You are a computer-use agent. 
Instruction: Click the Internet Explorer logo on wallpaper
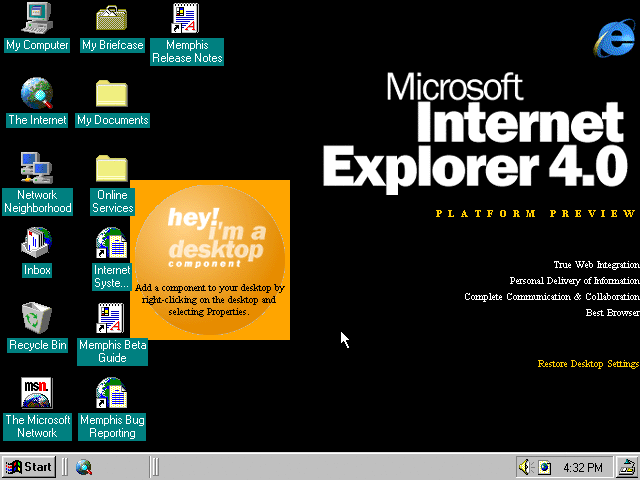point(615,38)
